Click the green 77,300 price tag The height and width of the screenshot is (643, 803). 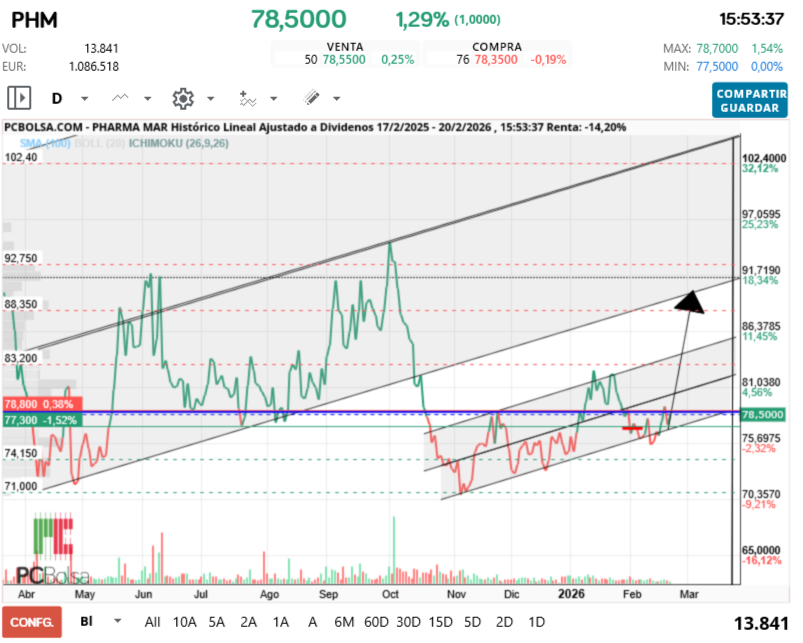click(43, 420)
